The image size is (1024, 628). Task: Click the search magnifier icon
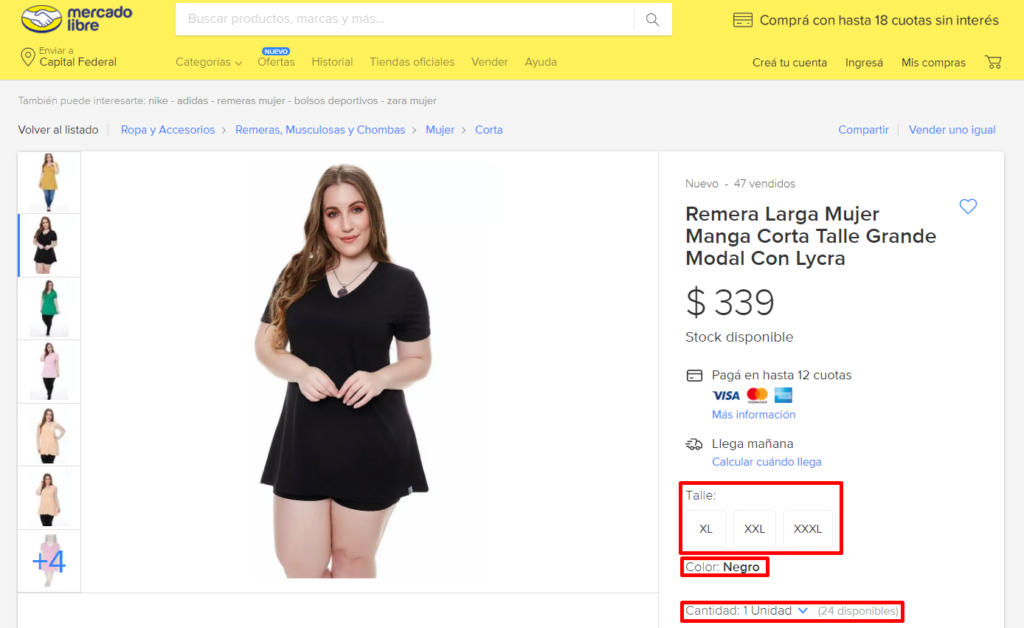(652, 20)
